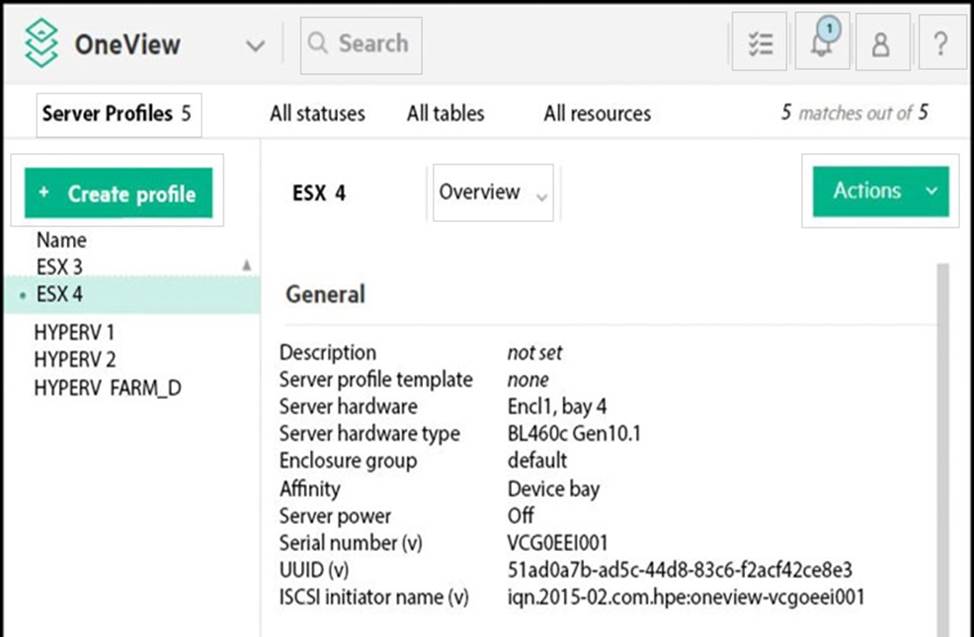Open the Overview view selector dropdown
Image resolution: width=974 pixels, height=637 pixels.
click(x=493, y=192)
